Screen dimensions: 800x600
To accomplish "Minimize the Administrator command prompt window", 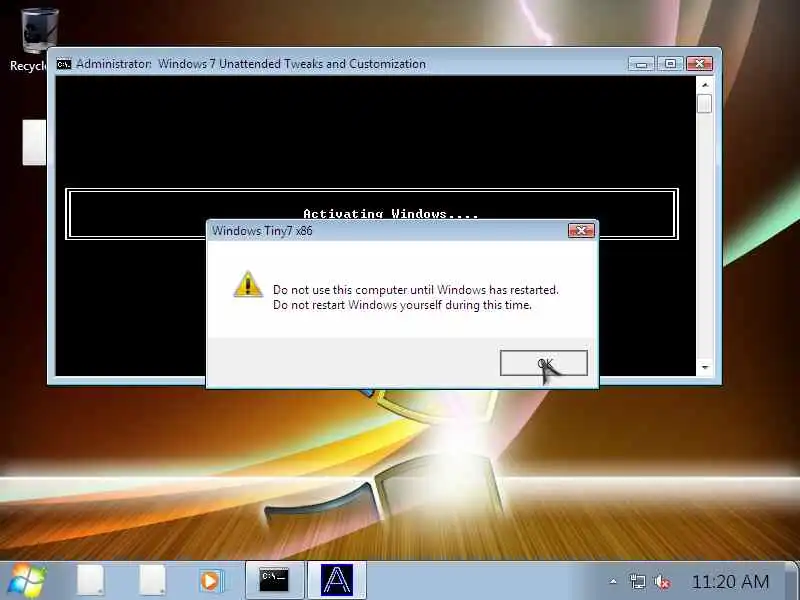I will [641, 64].
